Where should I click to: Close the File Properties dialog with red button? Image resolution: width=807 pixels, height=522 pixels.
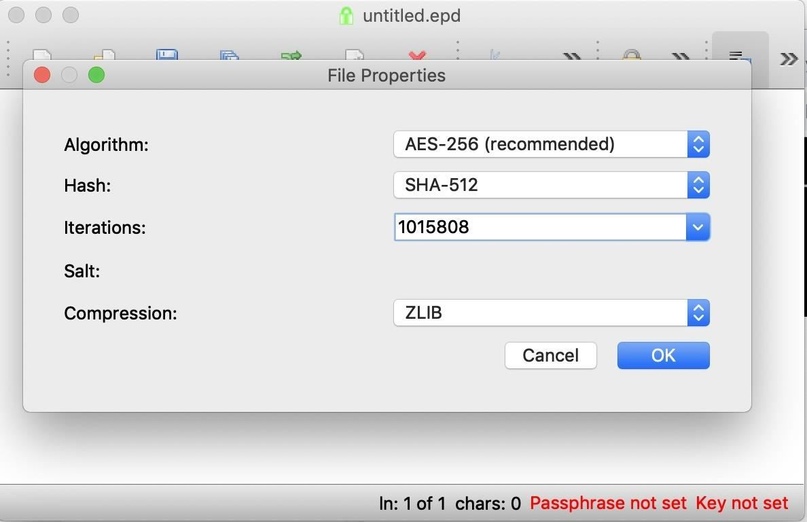42,75
